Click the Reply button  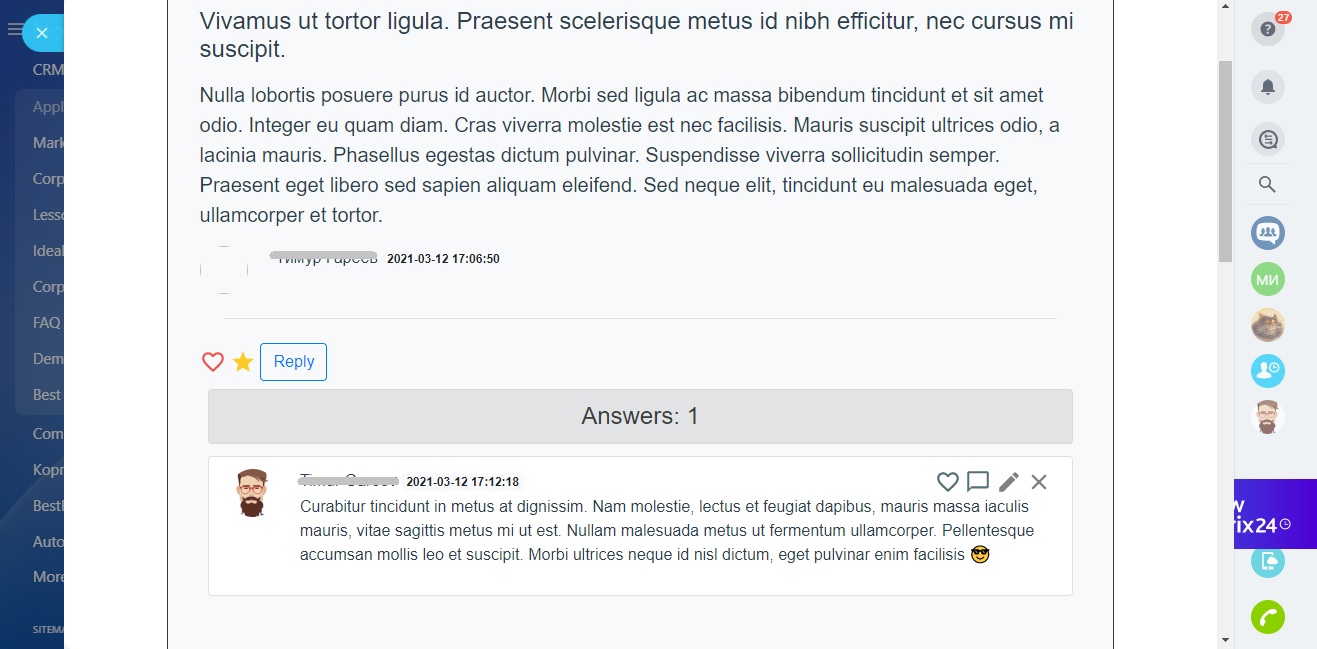tap(293, 362)
